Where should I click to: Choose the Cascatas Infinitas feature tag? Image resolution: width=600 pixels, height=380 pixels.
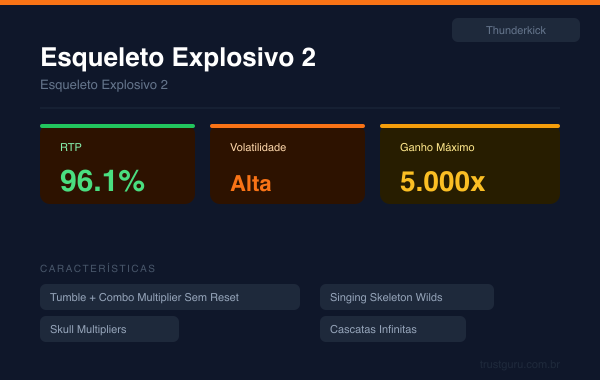[393, 329]
